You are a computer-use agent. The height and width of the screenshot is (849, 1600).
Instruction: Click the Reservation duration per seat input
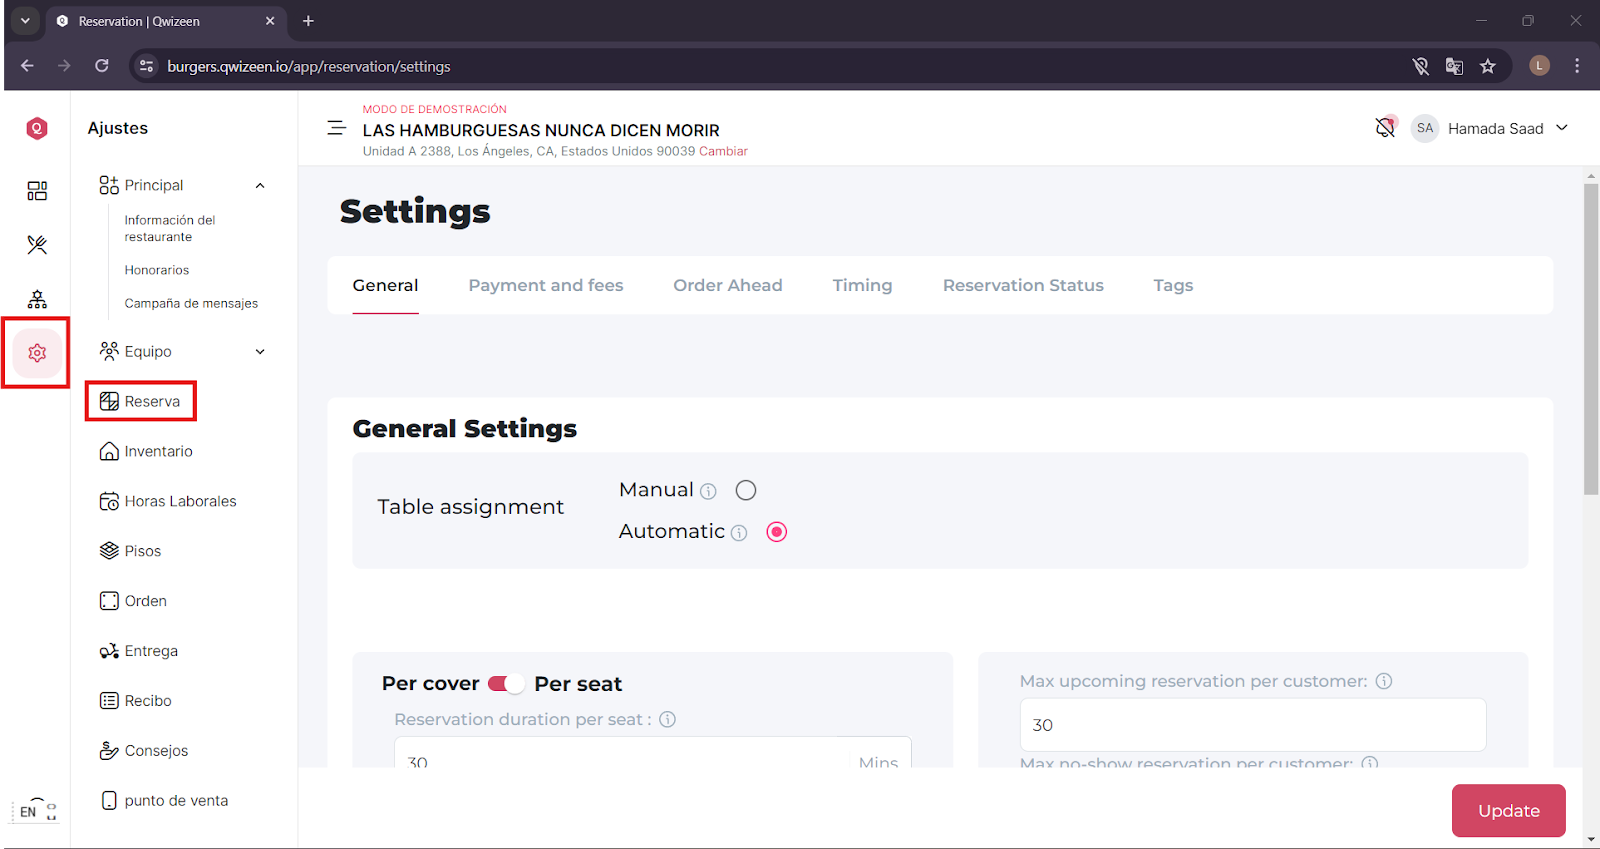pos(652,752)
